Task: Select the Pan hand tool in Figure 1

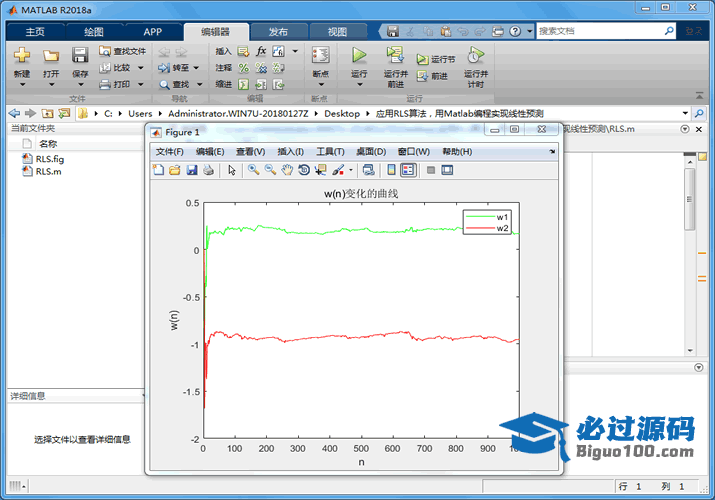Action: tap(287, 170)
